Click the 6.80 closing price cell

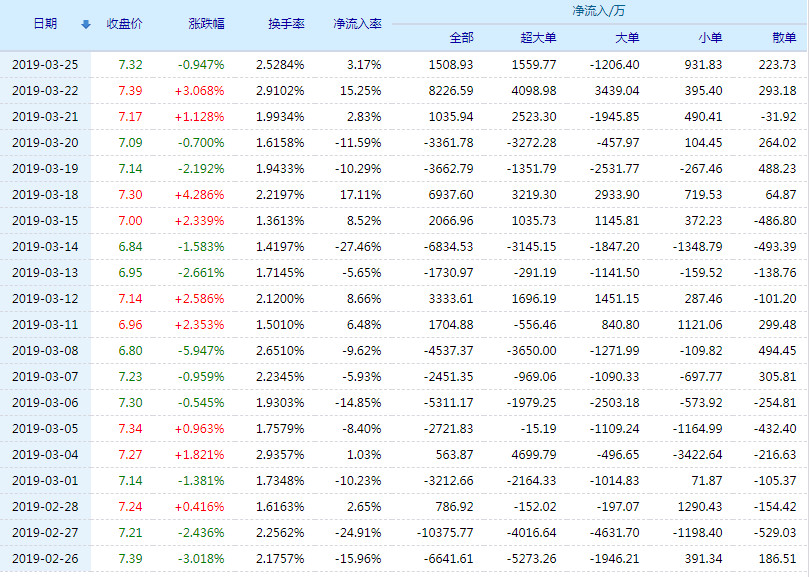(130, 351)
